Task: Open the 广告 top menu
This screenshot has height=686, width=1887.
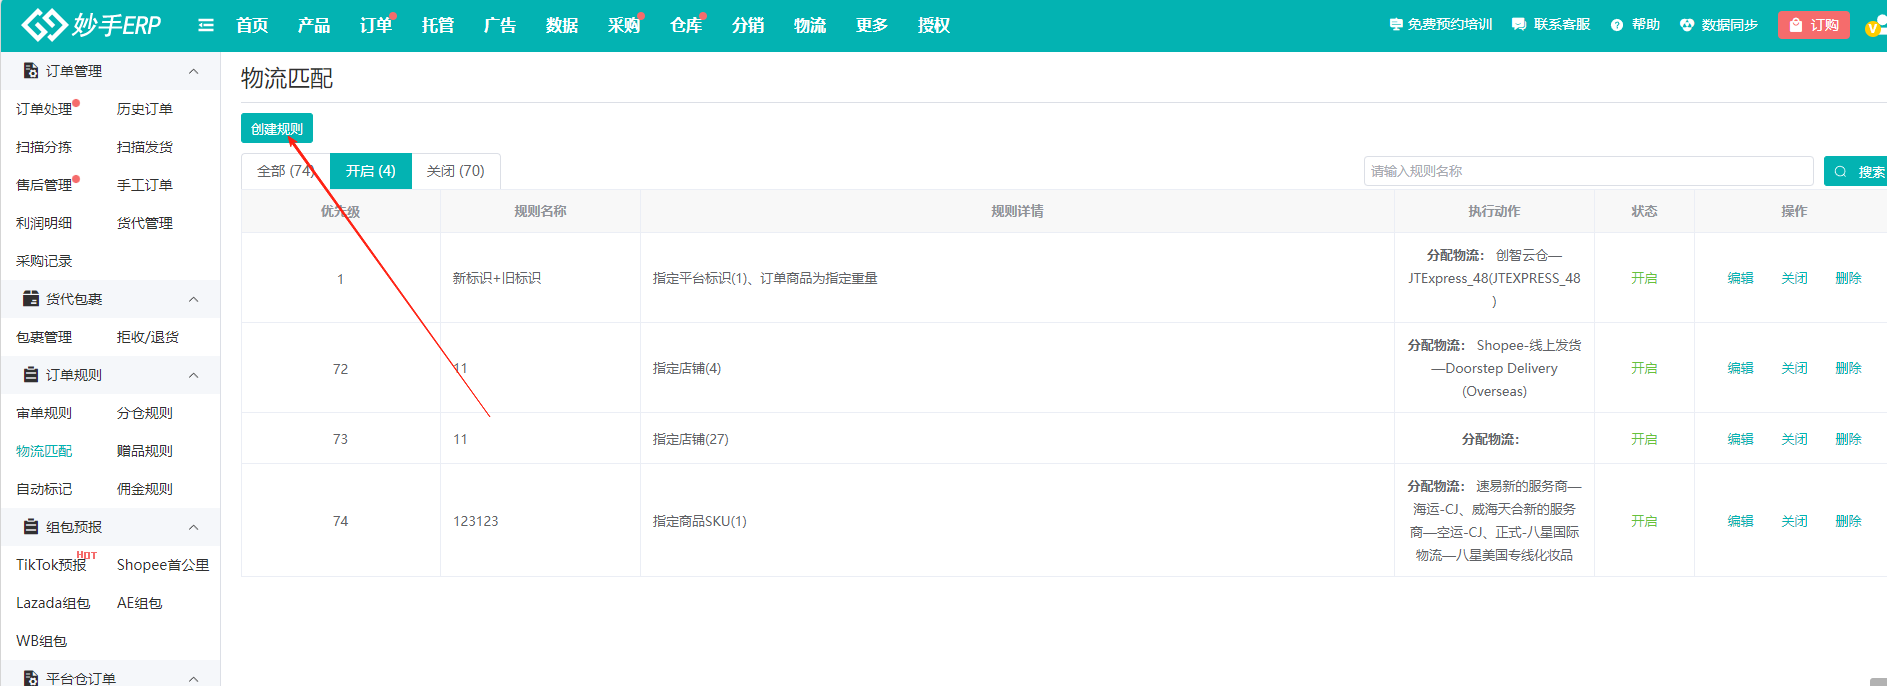Action: [500, 25]
